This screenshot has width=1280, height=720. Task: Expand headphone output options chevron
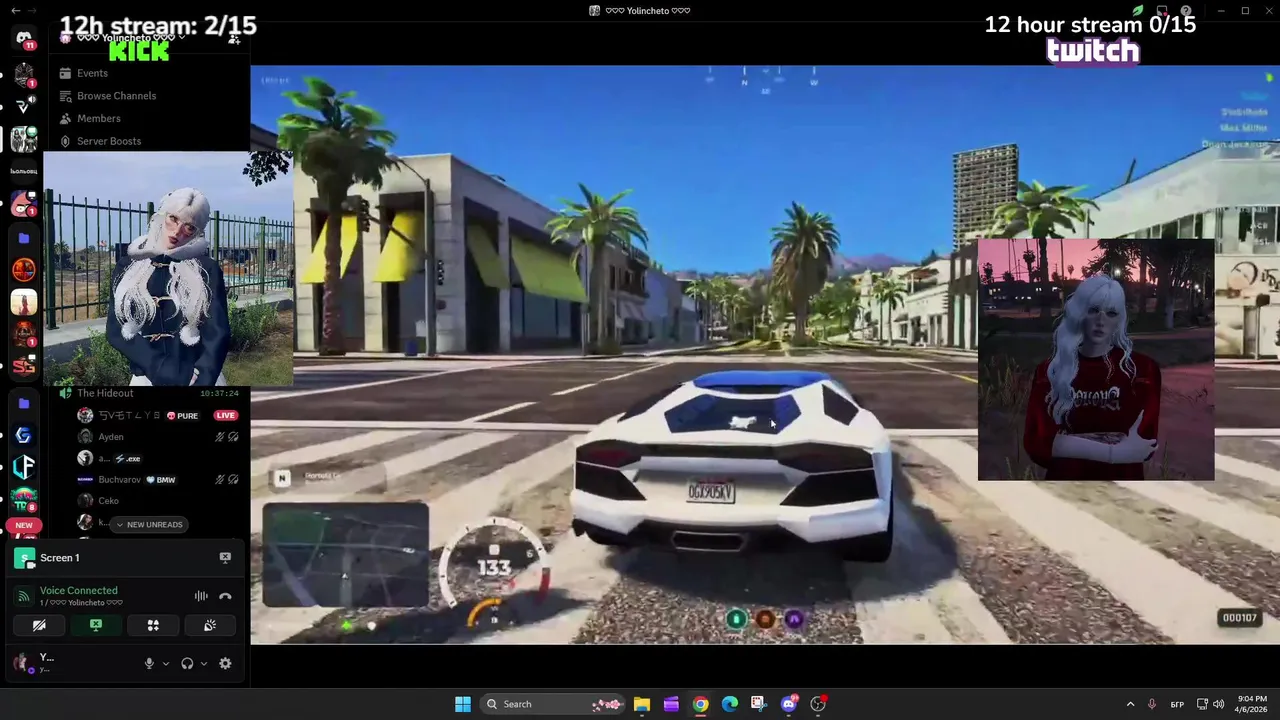tap(204, 663)
